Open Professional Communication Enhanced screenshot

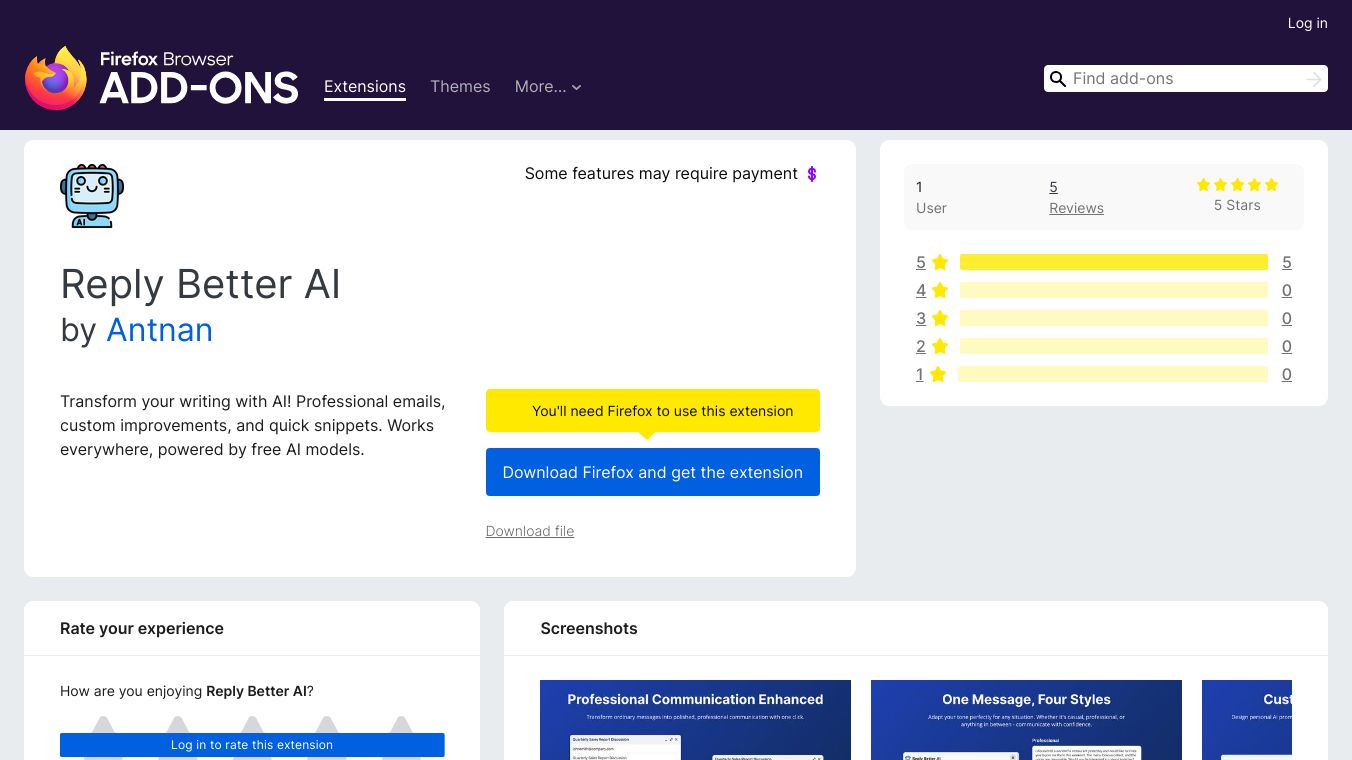coord(695,719)
